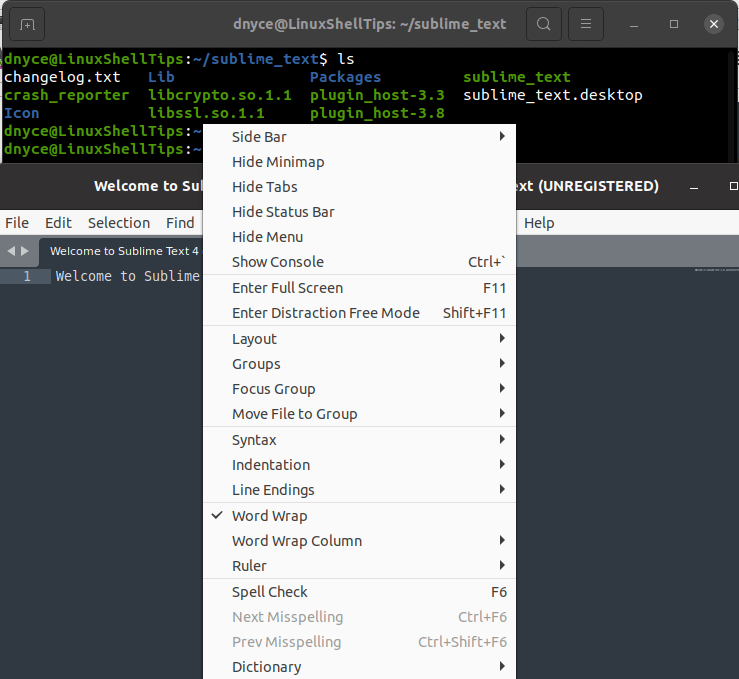Click 'changelog.txt' in terminal output
This screenshot has width=739, height=679.
pos(62,77)
